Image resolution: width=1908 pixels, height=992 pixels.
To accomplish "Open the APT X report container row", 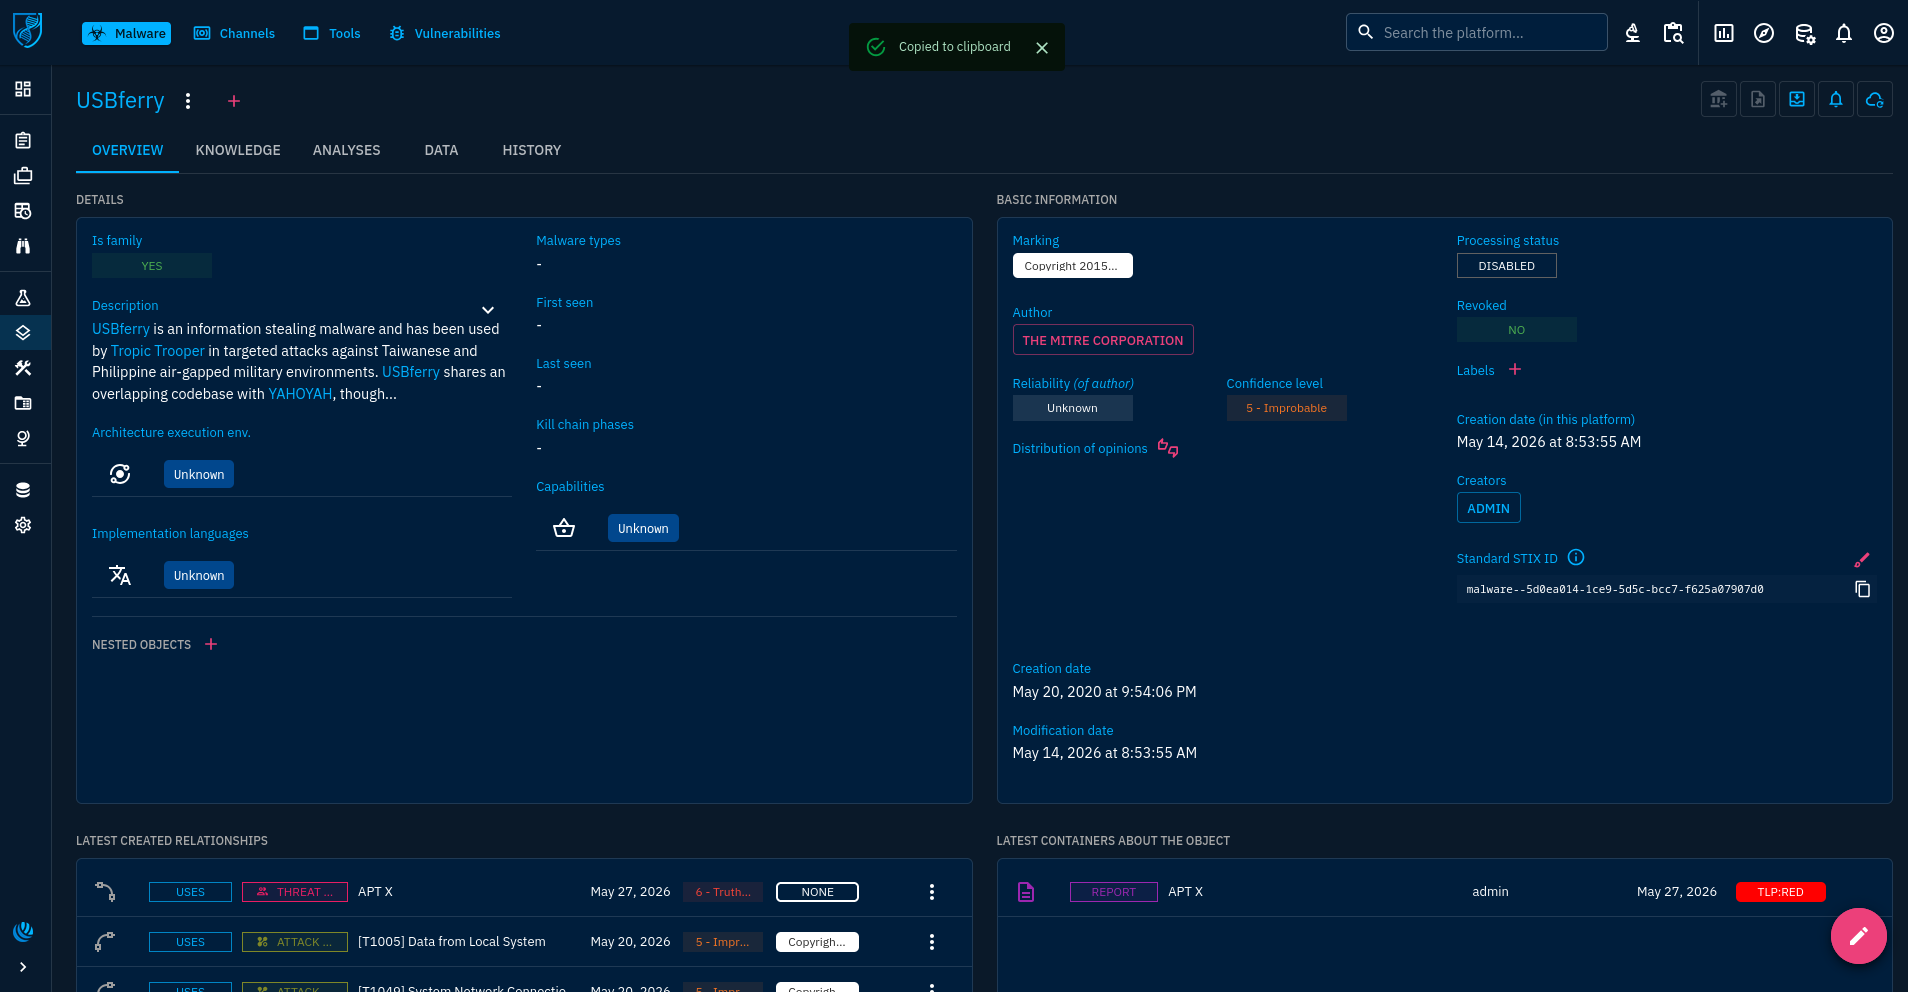I will 1444,892.
